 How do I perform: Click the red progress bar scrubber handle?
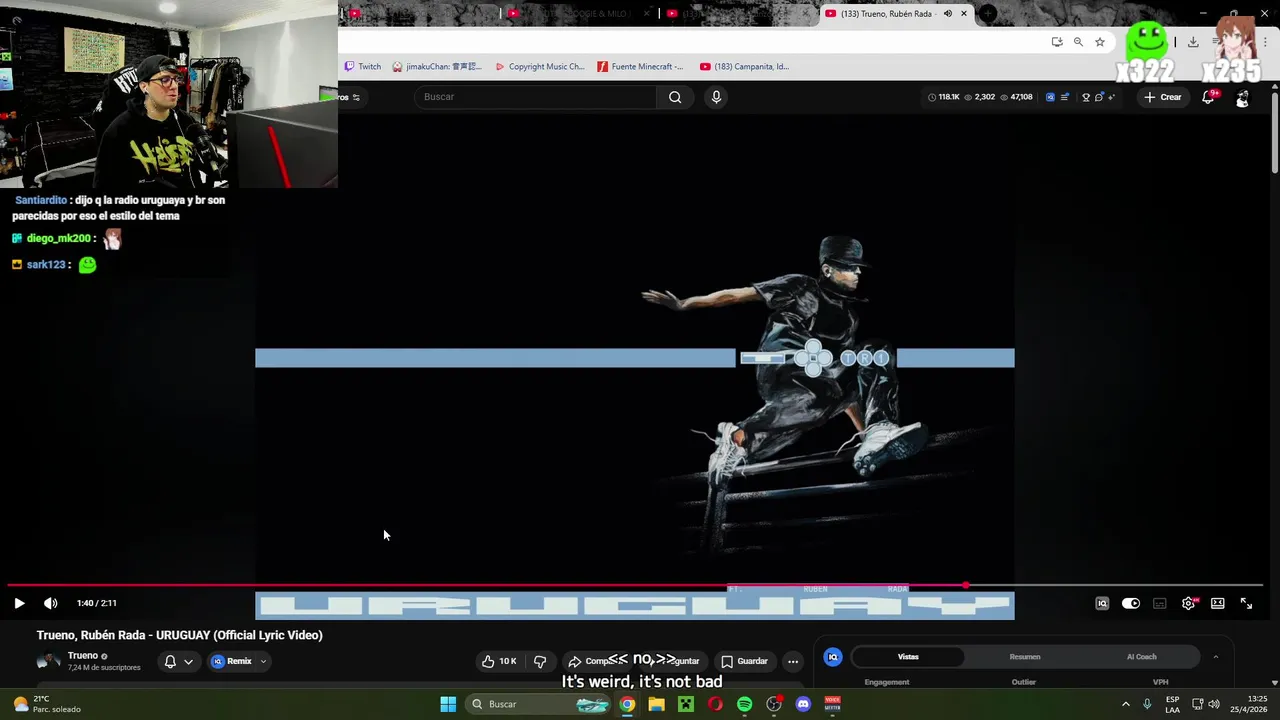point(966,585)
